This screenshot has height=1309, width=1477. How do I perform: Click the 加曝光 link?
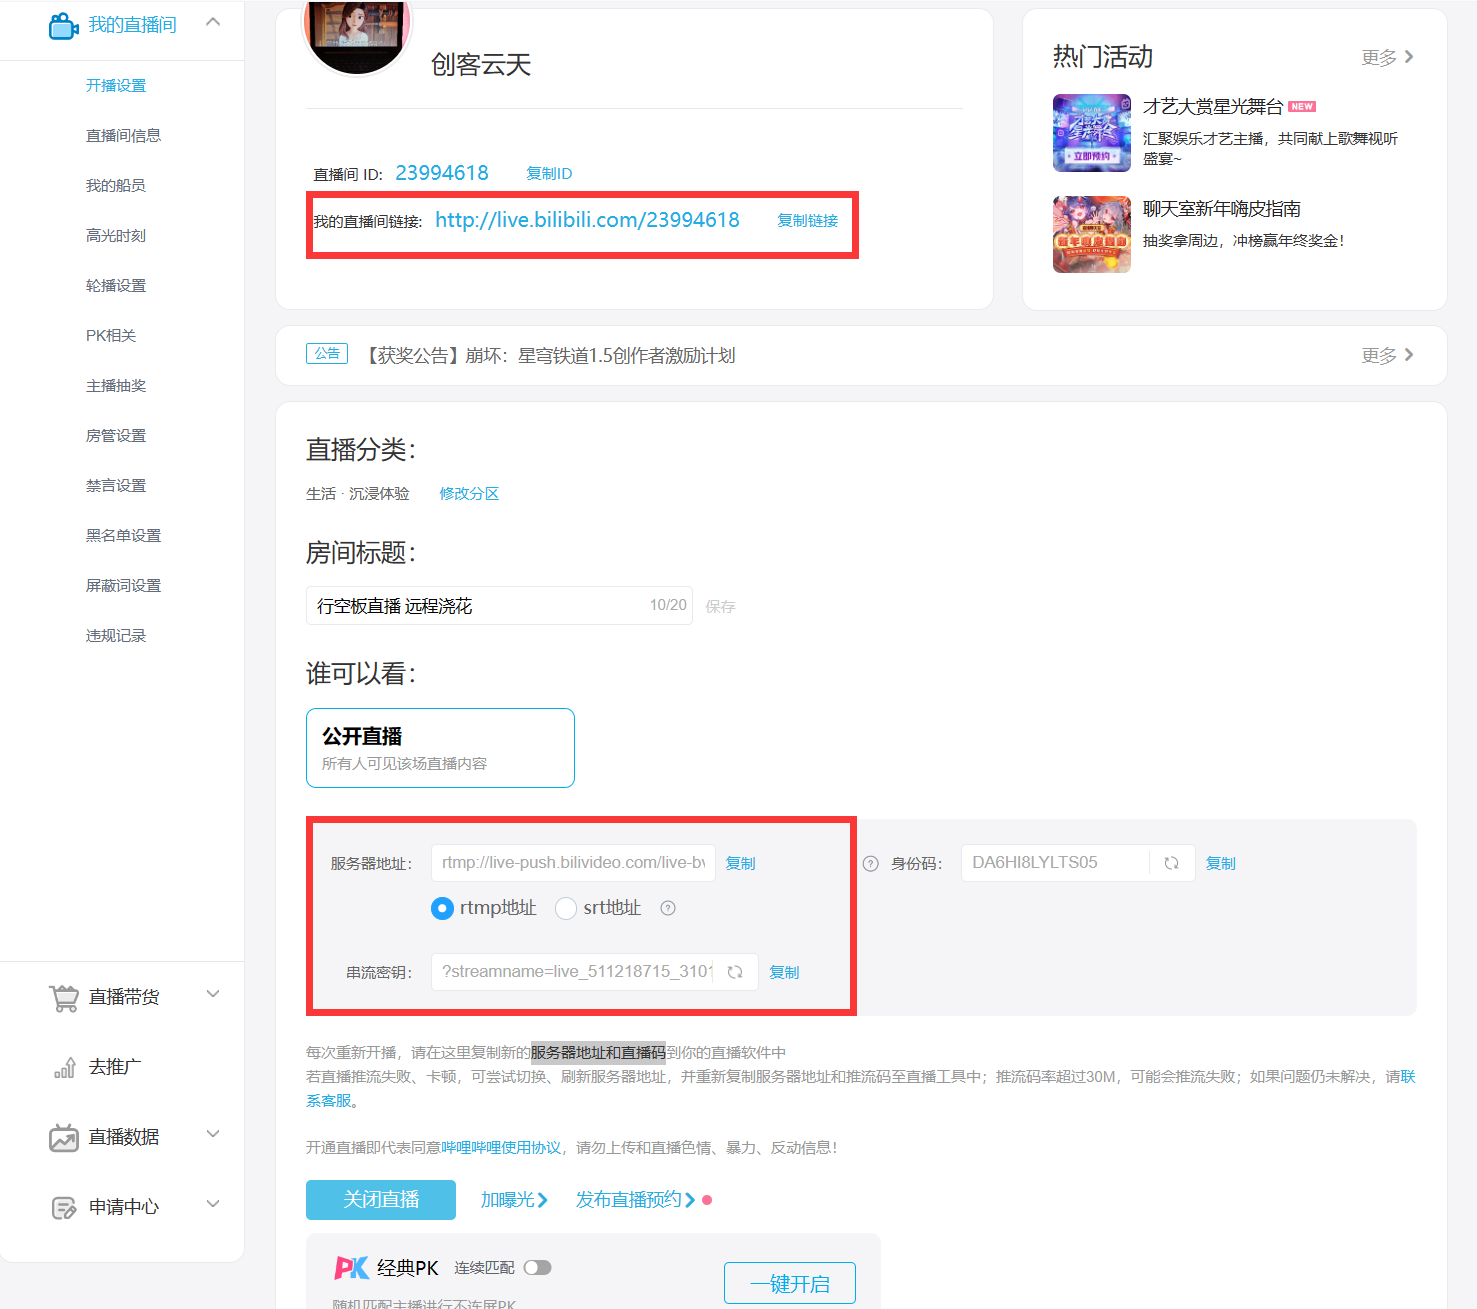[x=514, y=1200]
